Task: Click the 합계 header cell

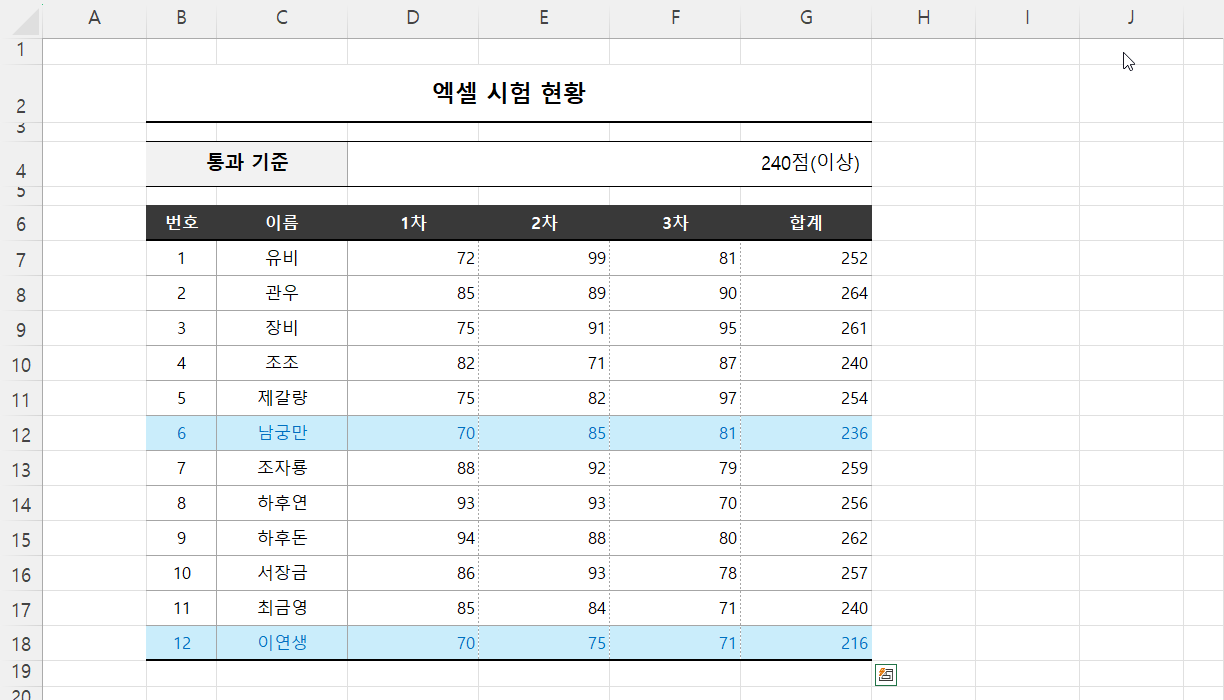Action: (x=806, y=223)
